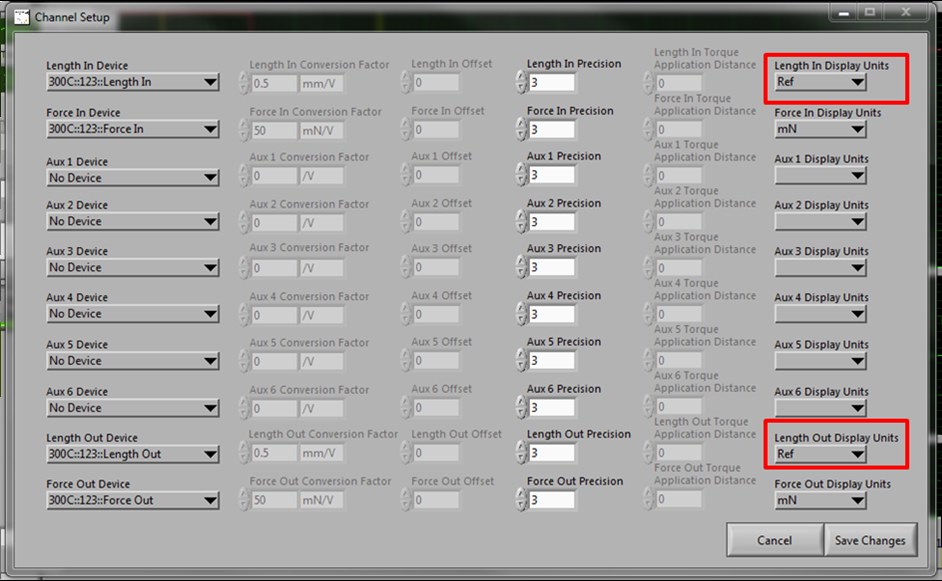Expand Aux 1 Display Units dropdown

[820, 175]
